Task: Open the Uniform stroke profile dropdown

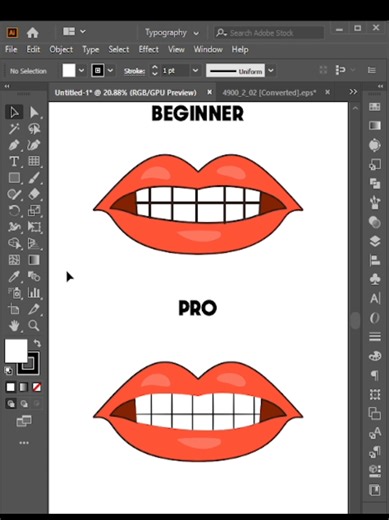Action: click(x=271, y=71)
